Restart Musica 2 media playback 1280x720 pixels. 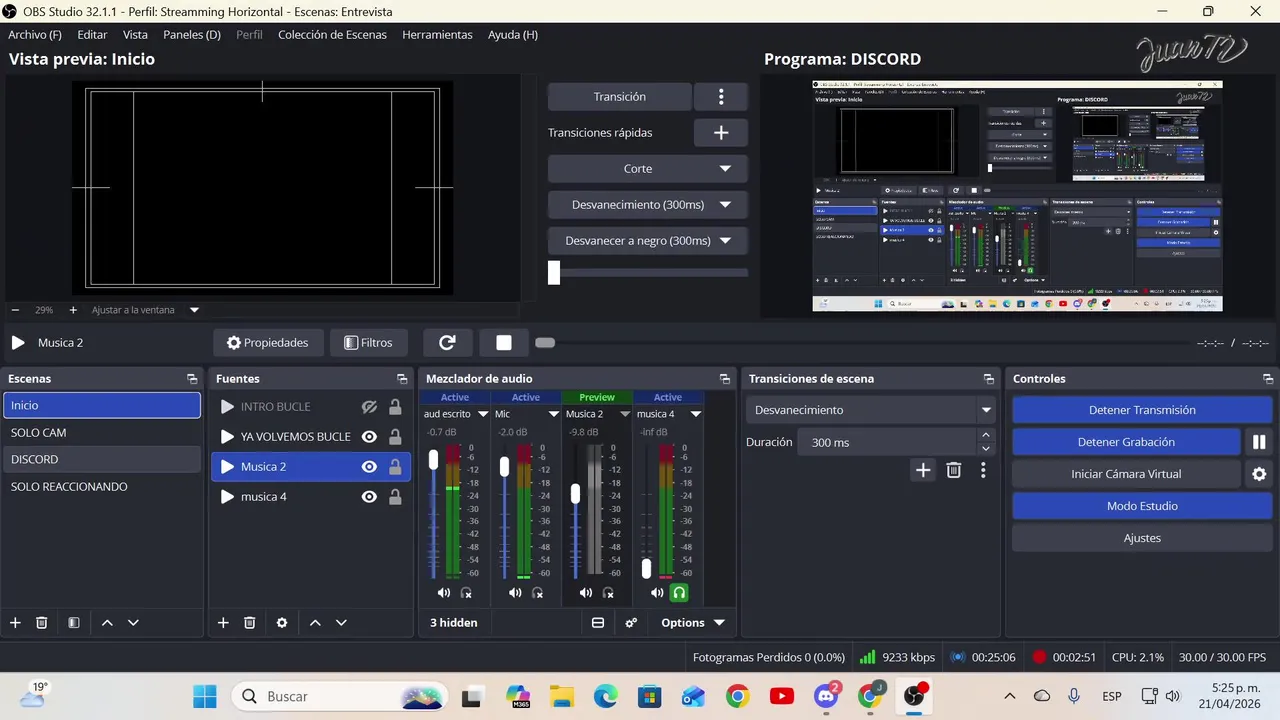[447, 343]
